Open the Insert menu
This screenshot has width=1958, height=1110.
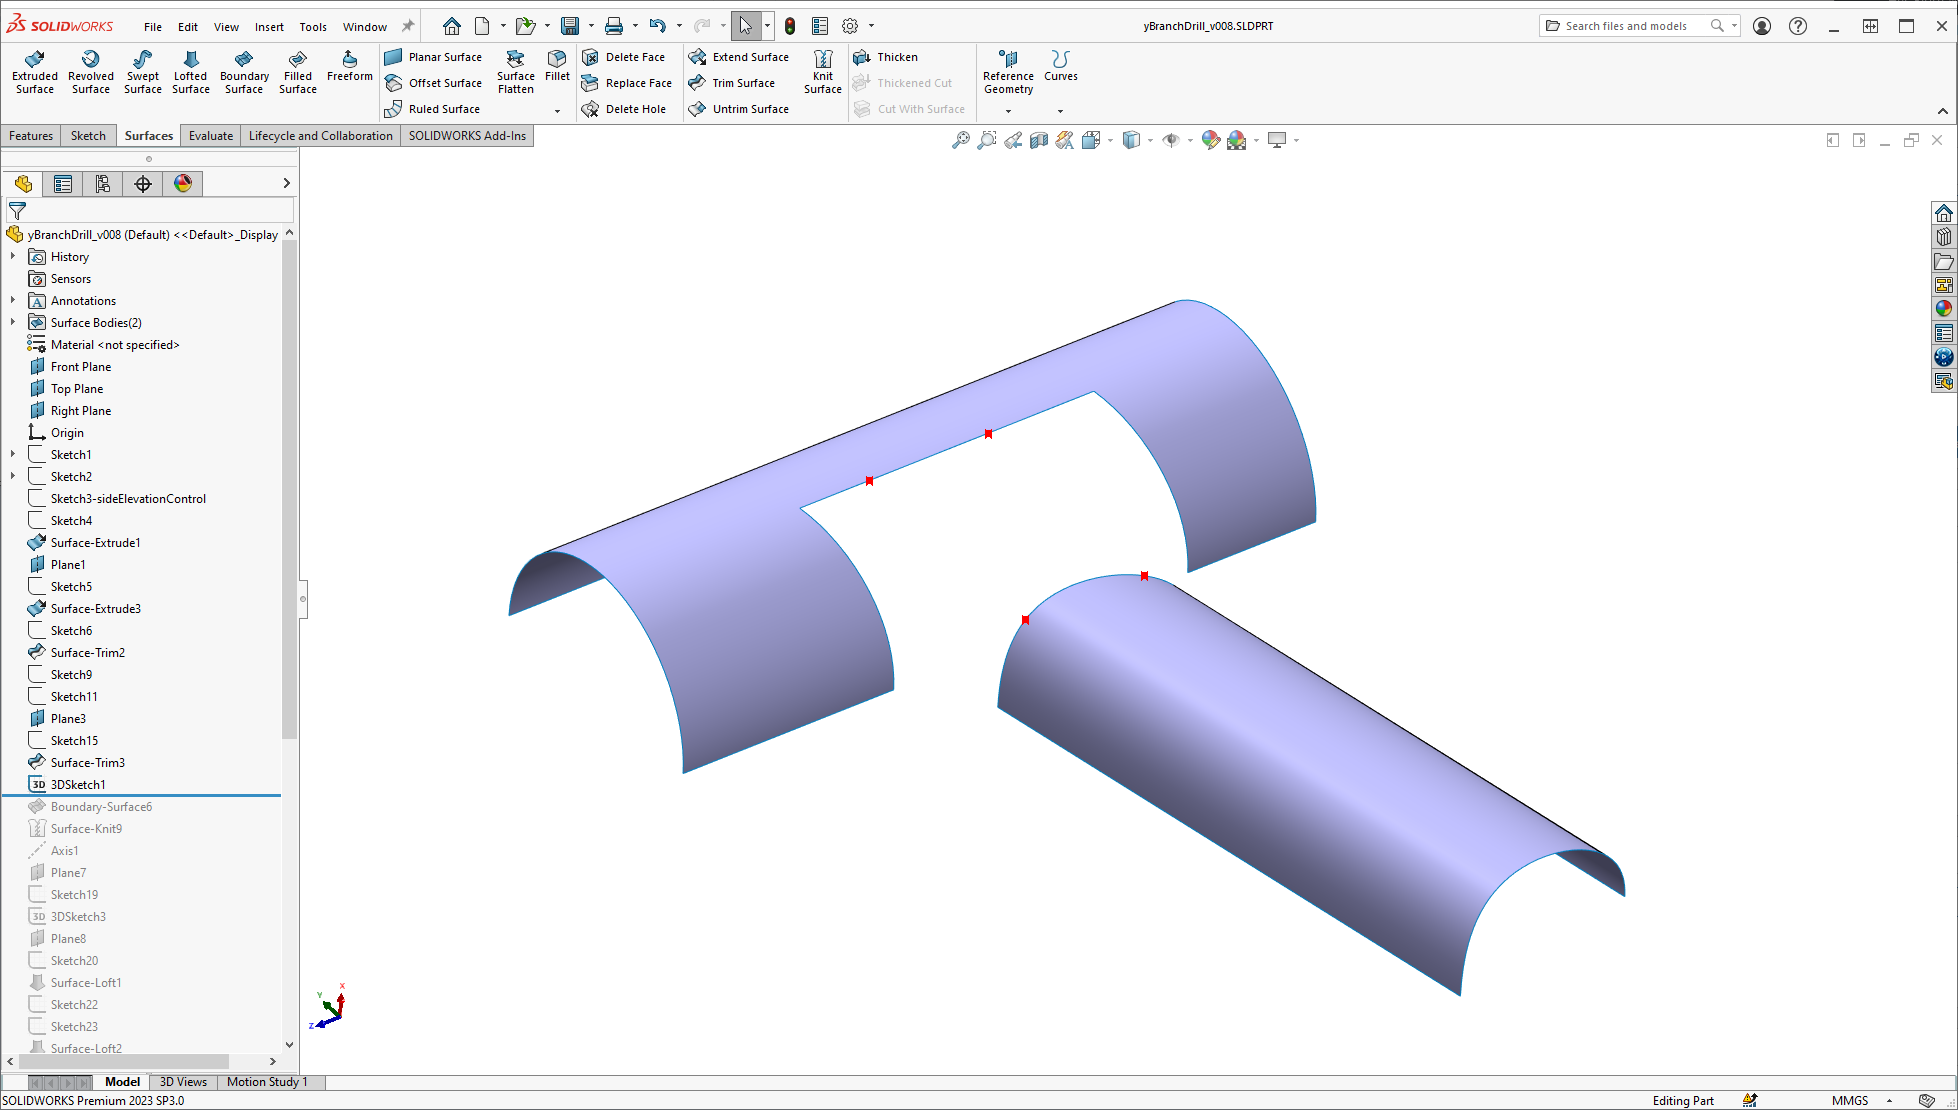point(269,27)
